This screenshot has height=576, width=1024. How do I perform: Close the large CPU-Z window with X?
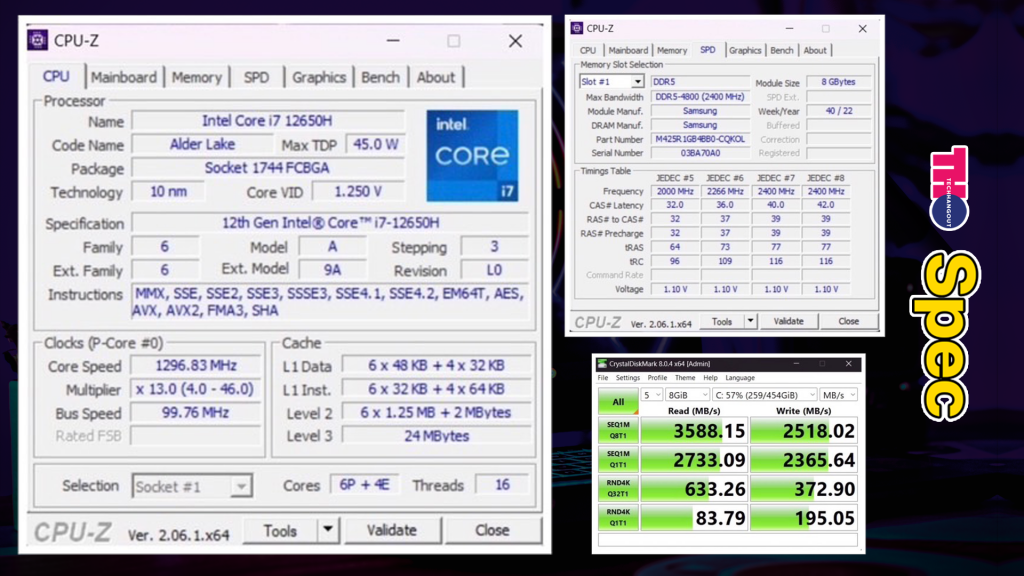(x=515, y=40)
